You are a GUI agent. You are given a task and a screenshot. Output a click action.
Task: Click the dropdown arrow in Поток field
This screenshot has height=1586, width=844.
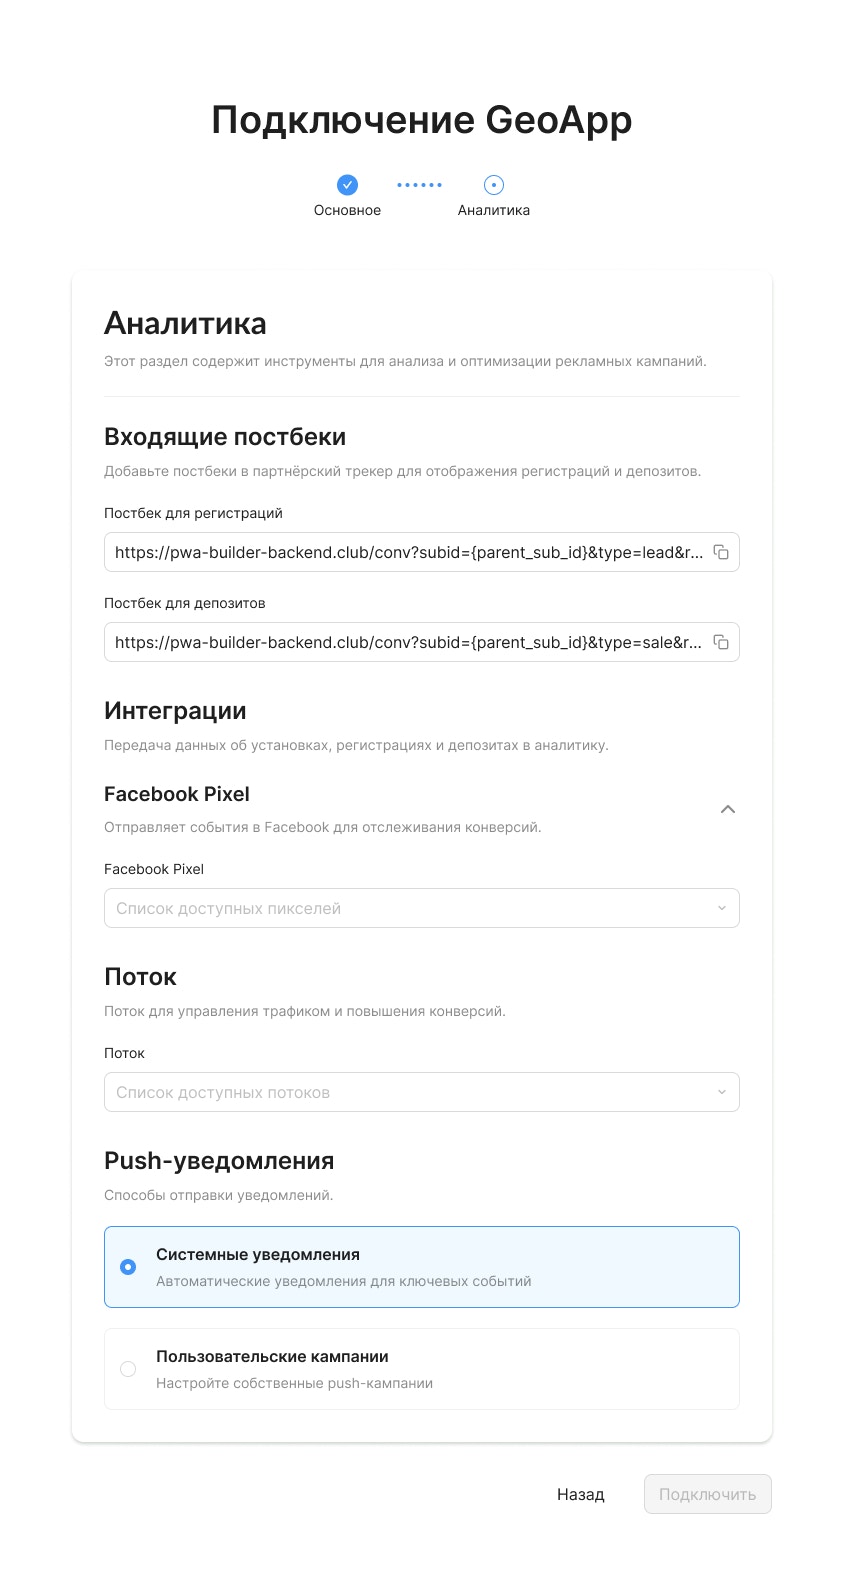(x=721, y=1092)
